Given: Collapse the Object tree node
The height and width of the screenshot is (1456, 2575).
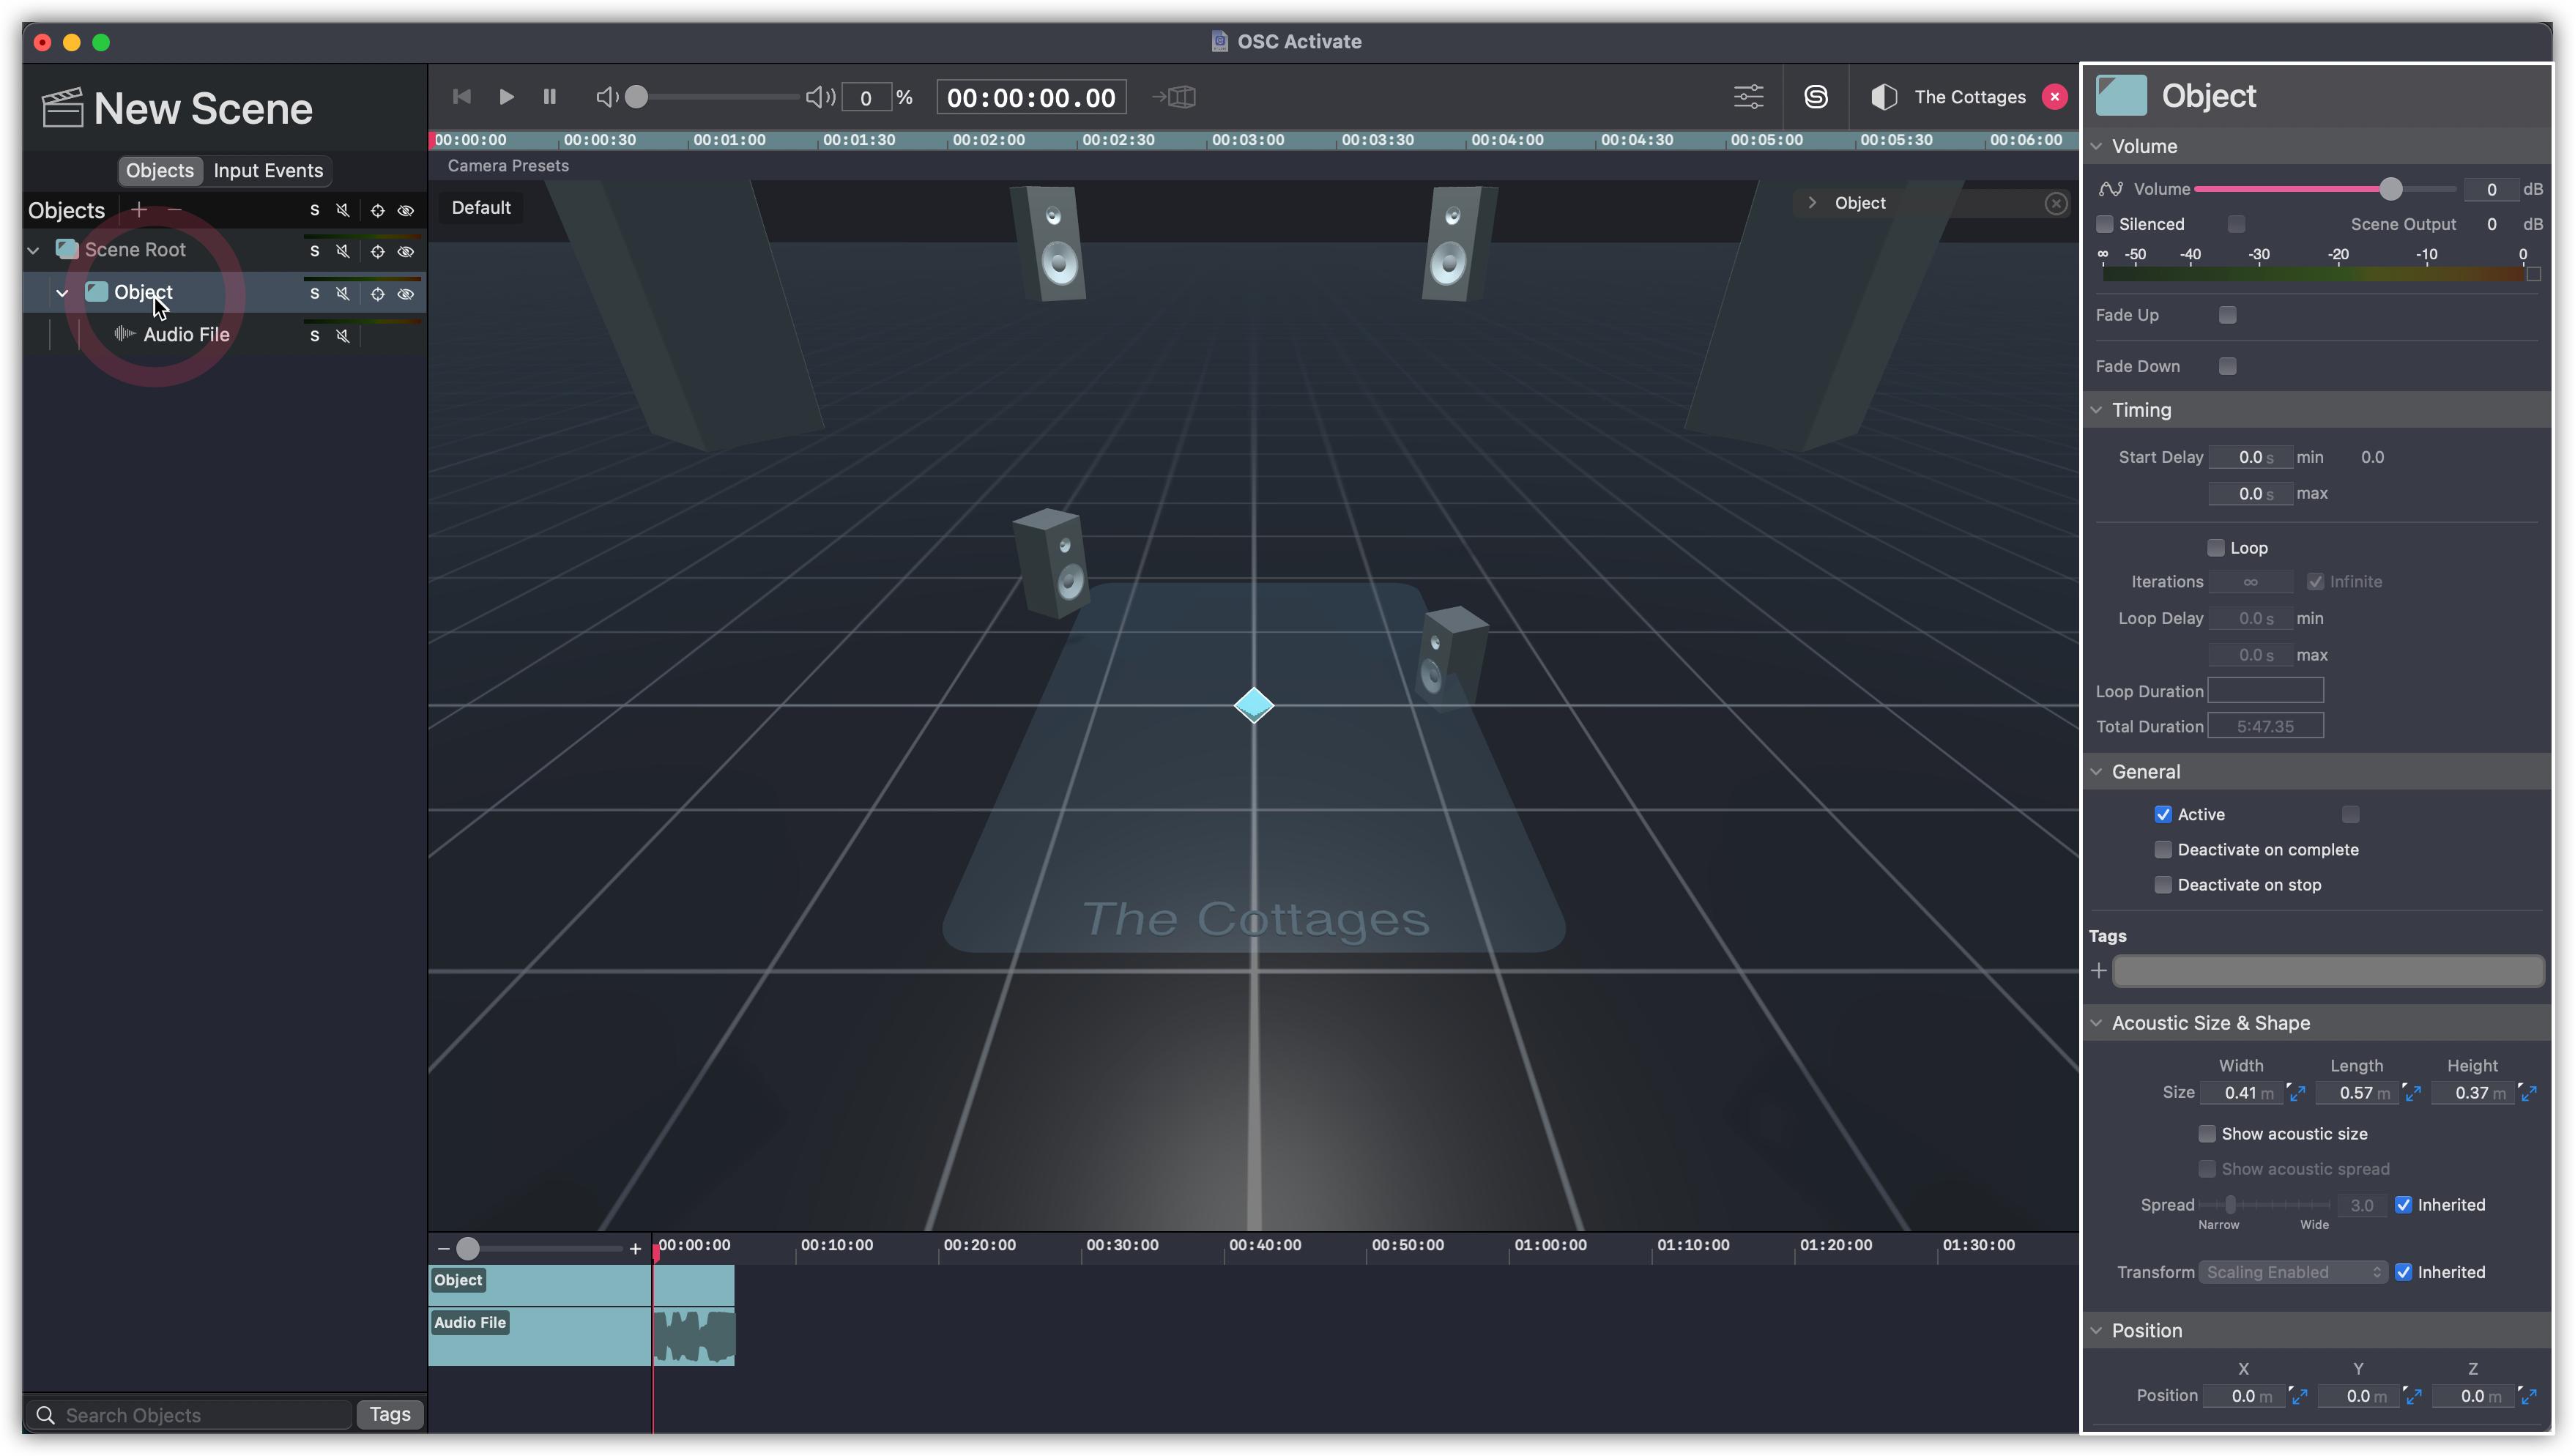Looking at the screenshot, I should (x=62, y=293).
